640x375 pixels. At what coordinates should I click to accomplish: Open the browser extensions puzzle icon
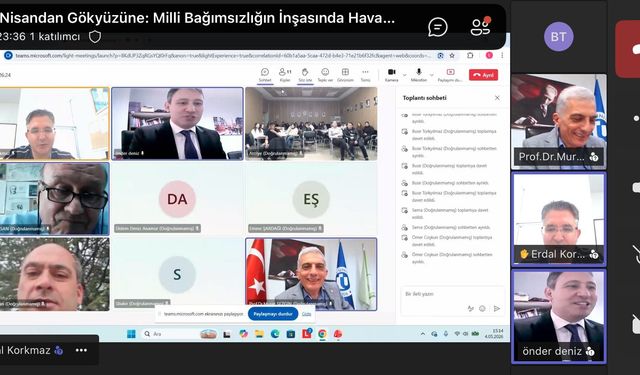pos(470,55)
